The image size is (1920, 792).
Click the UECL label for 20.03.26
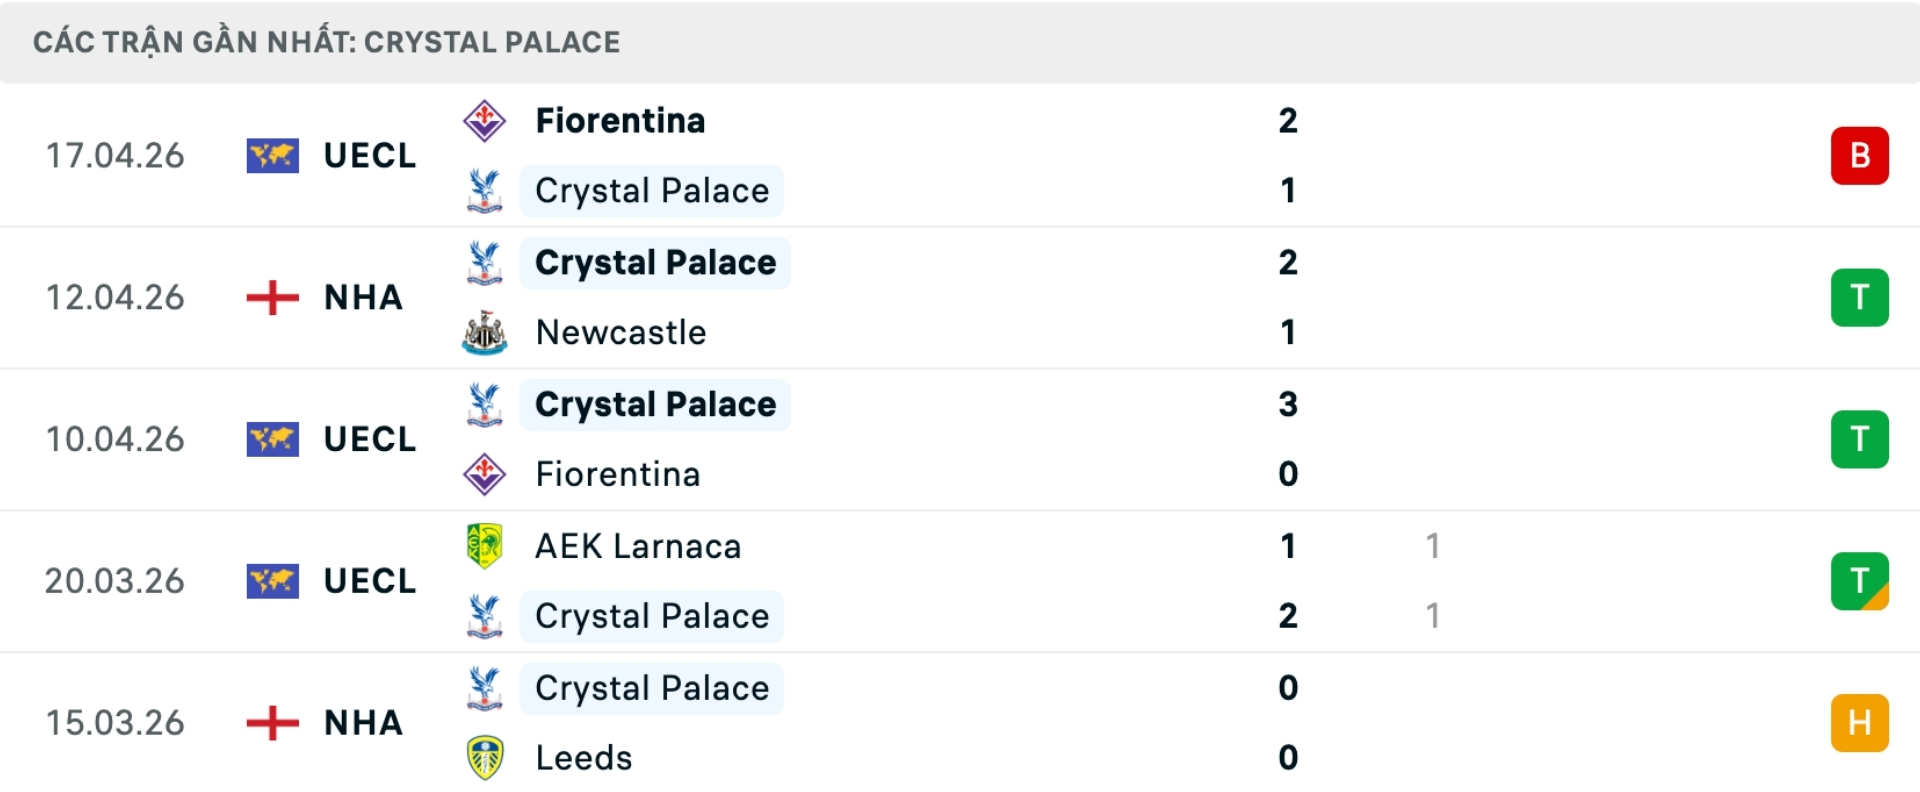(x=369, y=581)
